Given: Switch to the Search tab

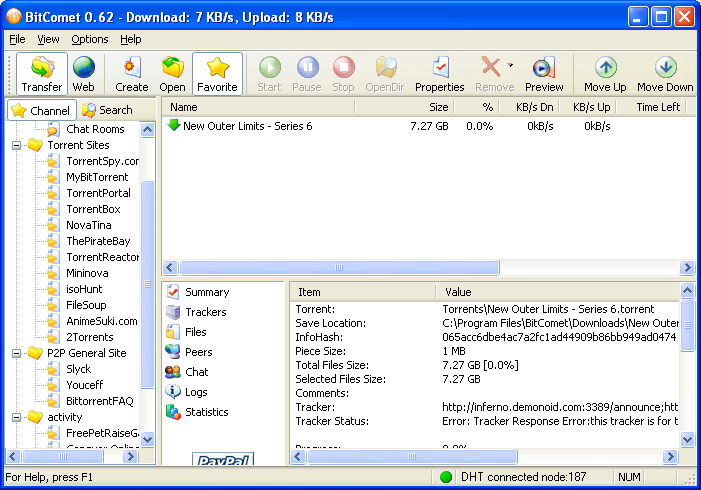Looking at the screenshot, I should 107,110.
